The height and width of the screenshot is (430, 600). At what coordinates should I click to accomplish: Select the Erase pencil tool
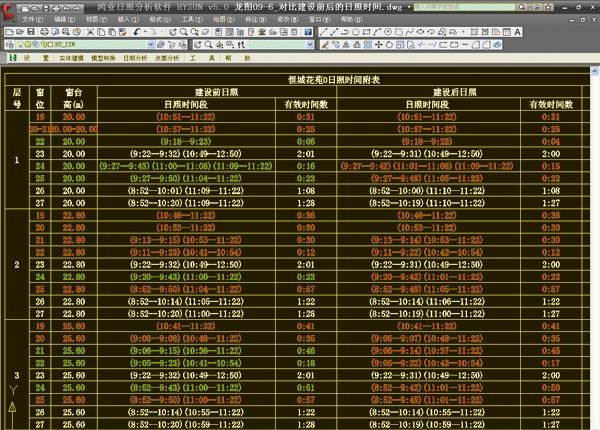point(325,45)
